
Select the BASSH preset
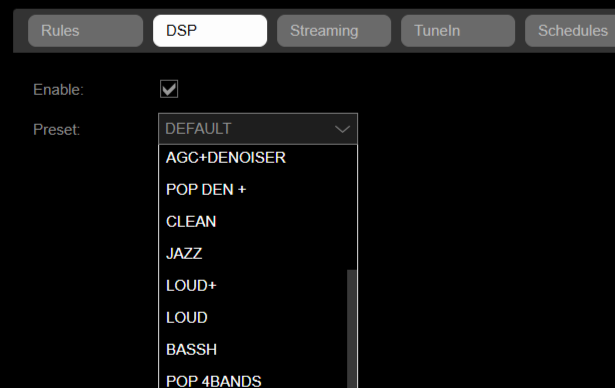pos(253,350)
